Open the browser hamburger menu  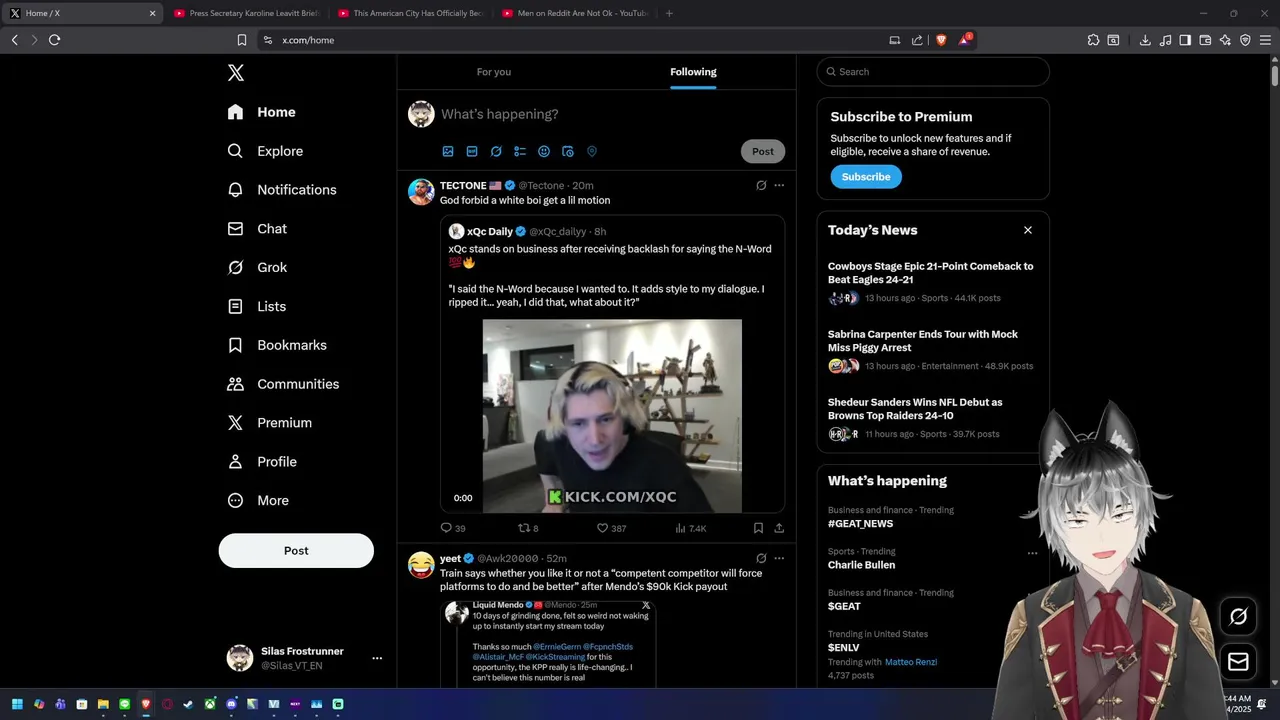1265,40
